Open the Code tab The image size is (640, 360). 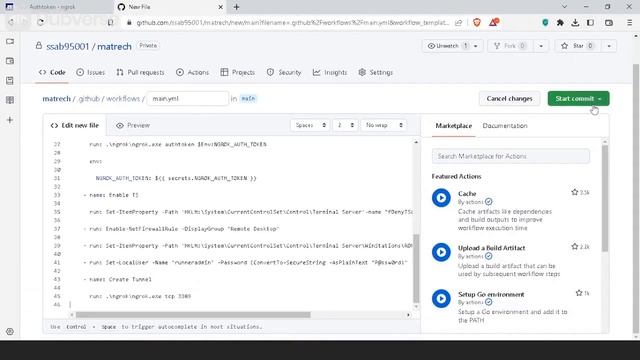coord(52,72)
